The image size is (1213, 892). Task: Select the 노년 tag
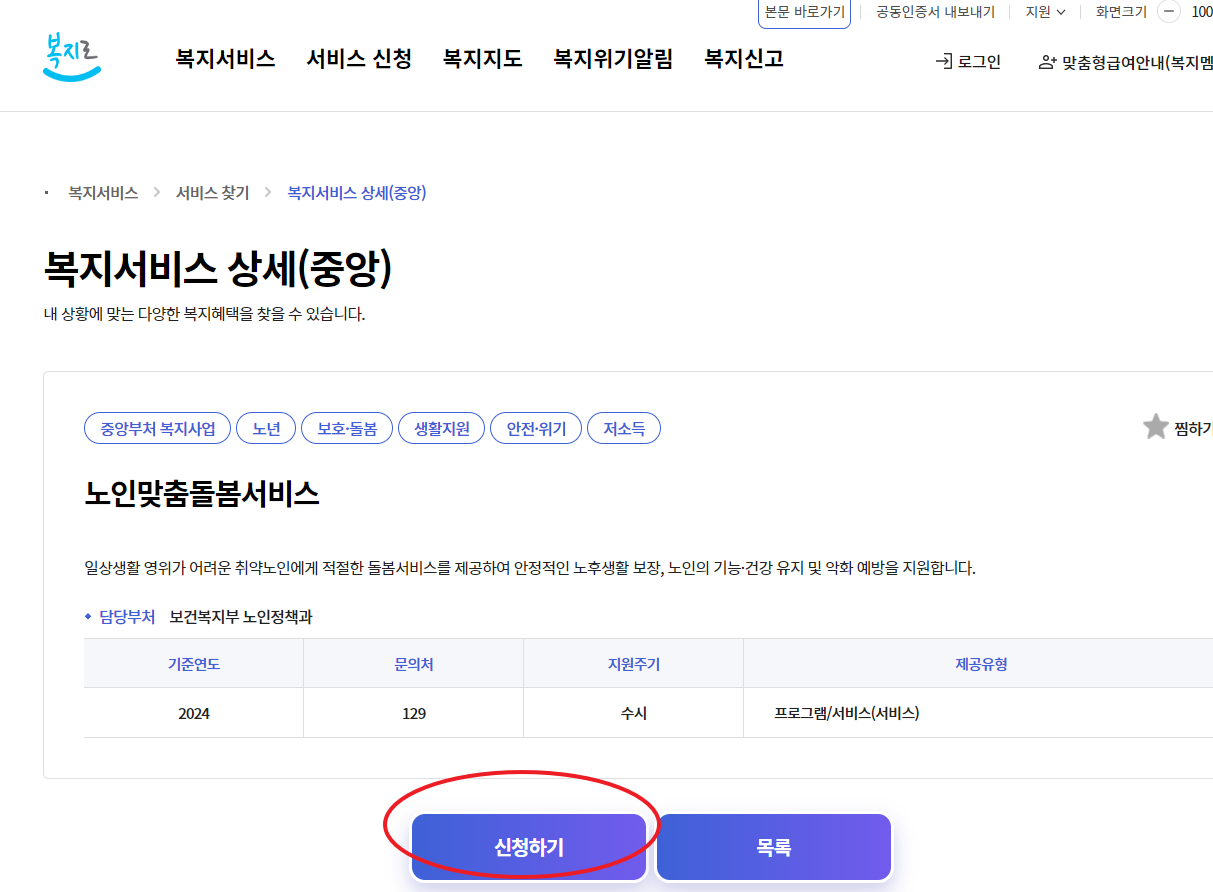pos(266,429)
